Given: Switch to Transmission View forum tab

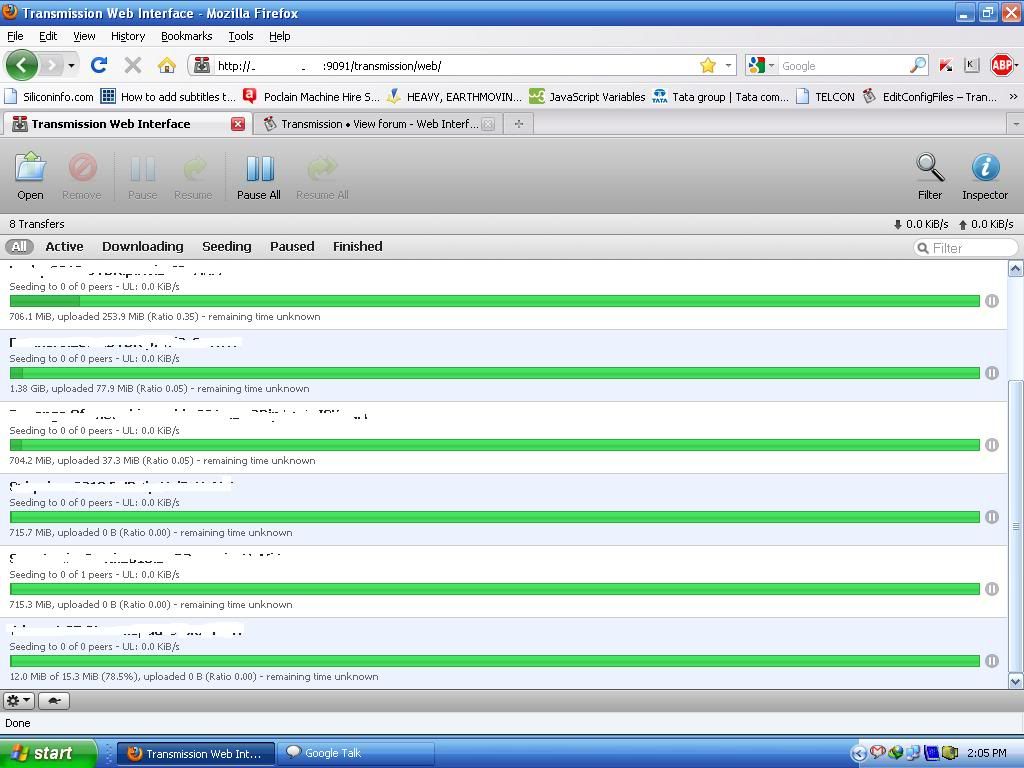Looking at the screenshot, I should (x=378, y=124).
